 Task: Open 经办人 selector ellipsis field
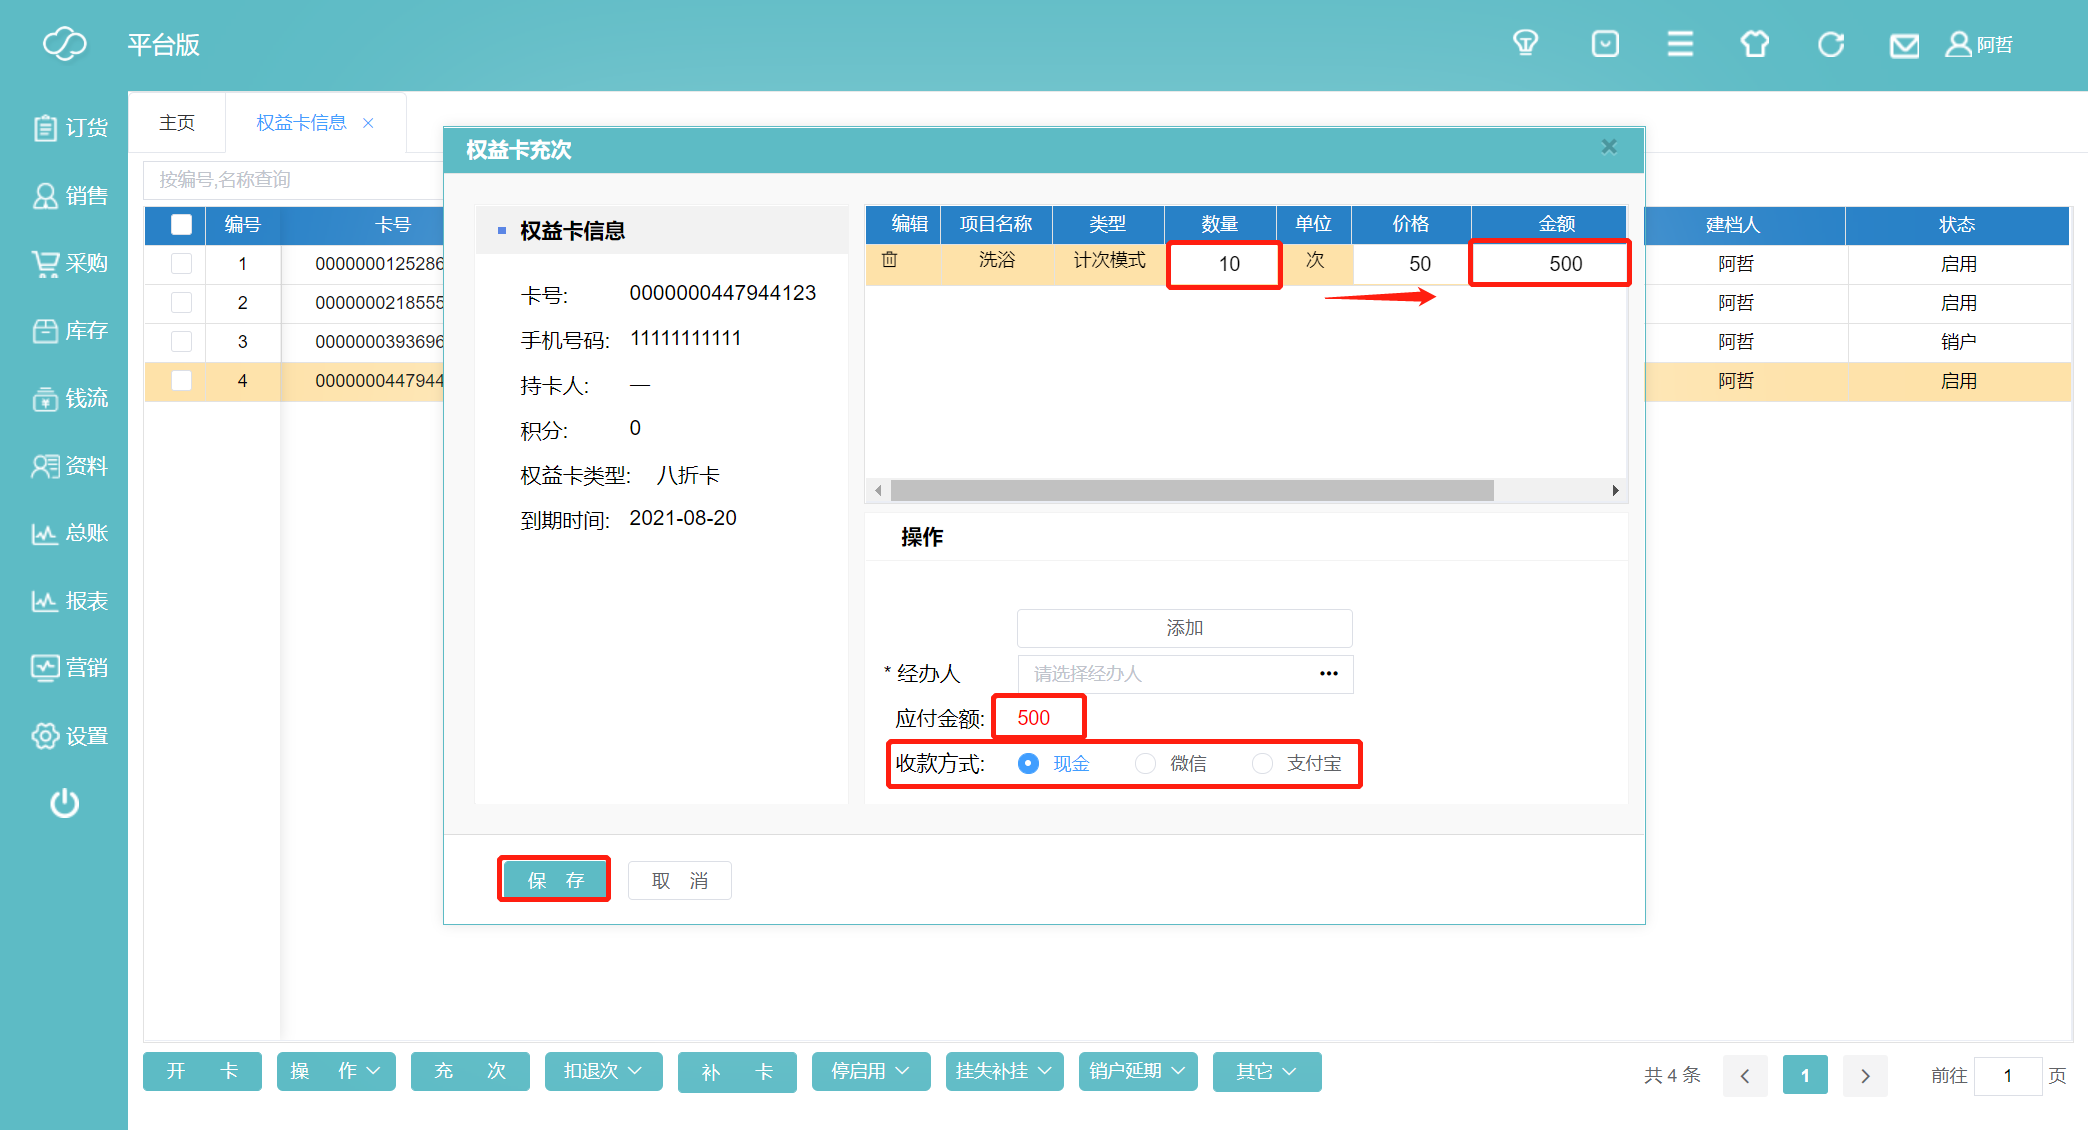click(1328, 674)
